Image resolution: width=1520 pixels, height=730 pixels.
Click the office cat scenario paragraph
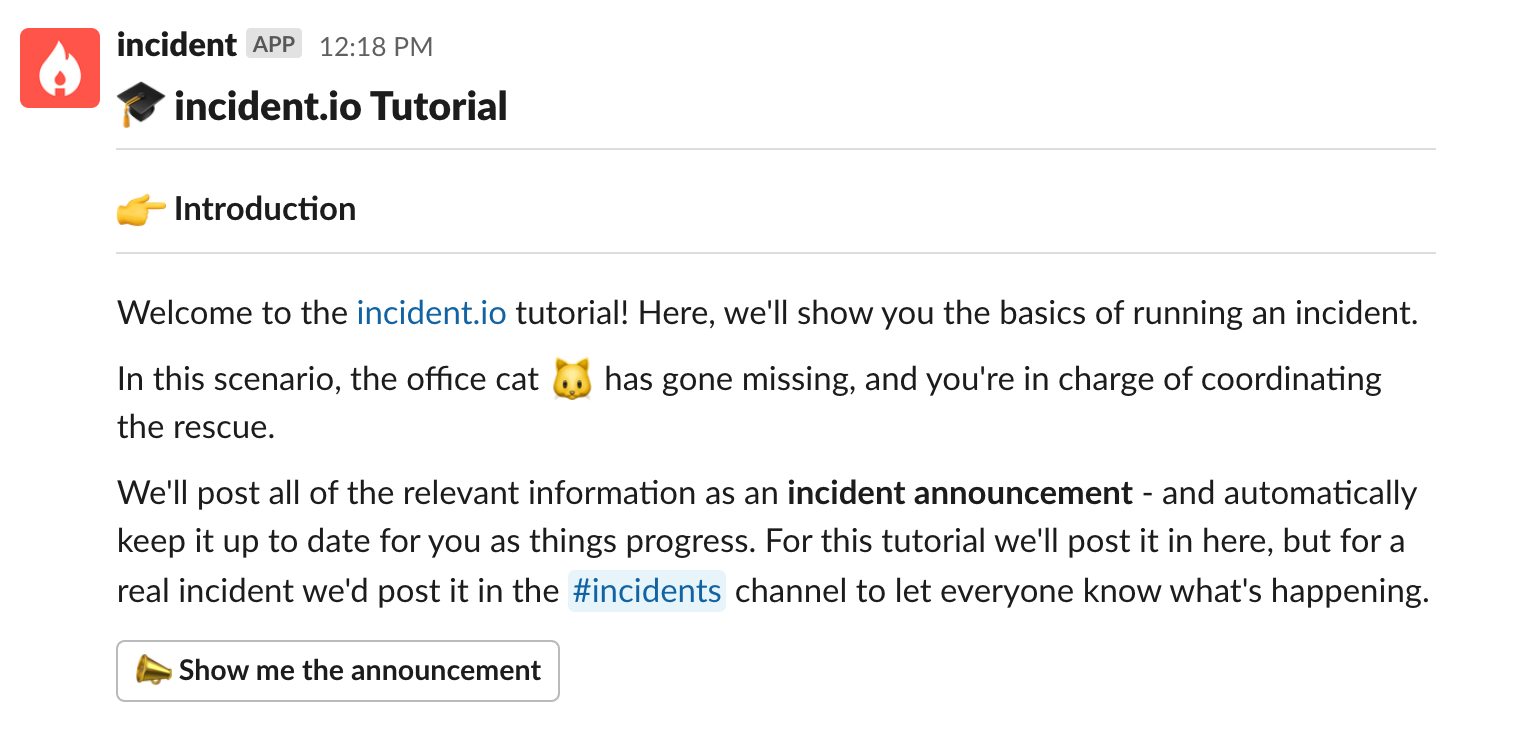tap(750, 404)
